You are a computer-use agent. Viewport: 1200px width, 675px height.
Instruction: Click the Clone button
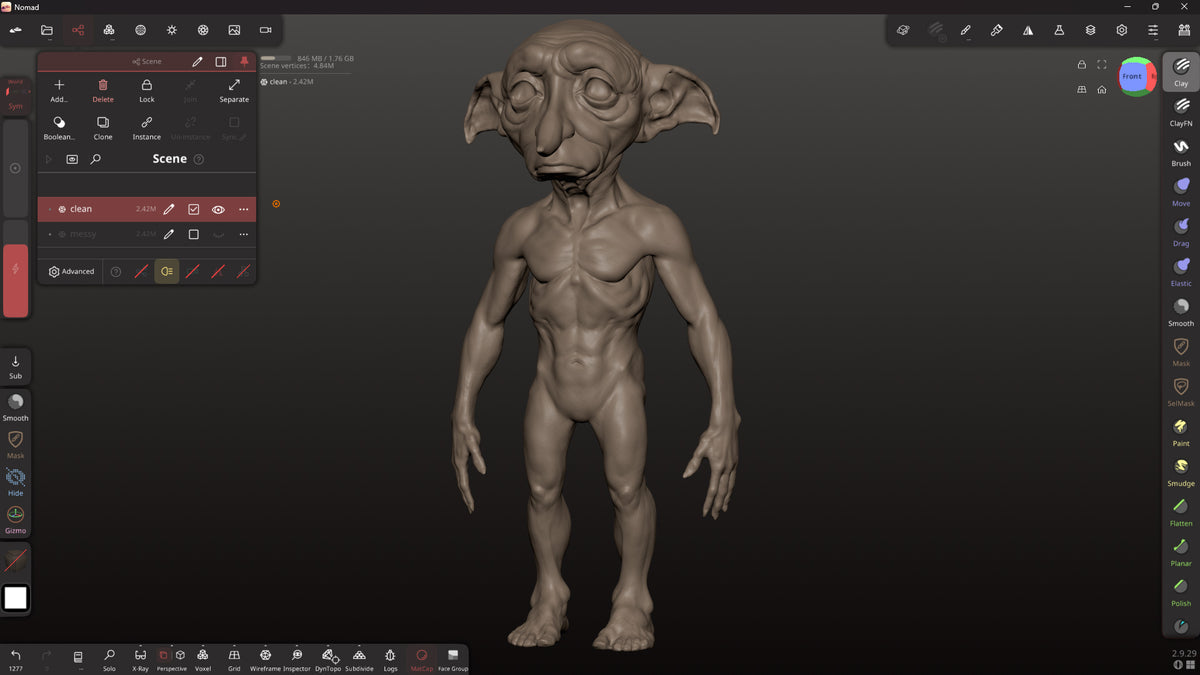coord(103,127)
